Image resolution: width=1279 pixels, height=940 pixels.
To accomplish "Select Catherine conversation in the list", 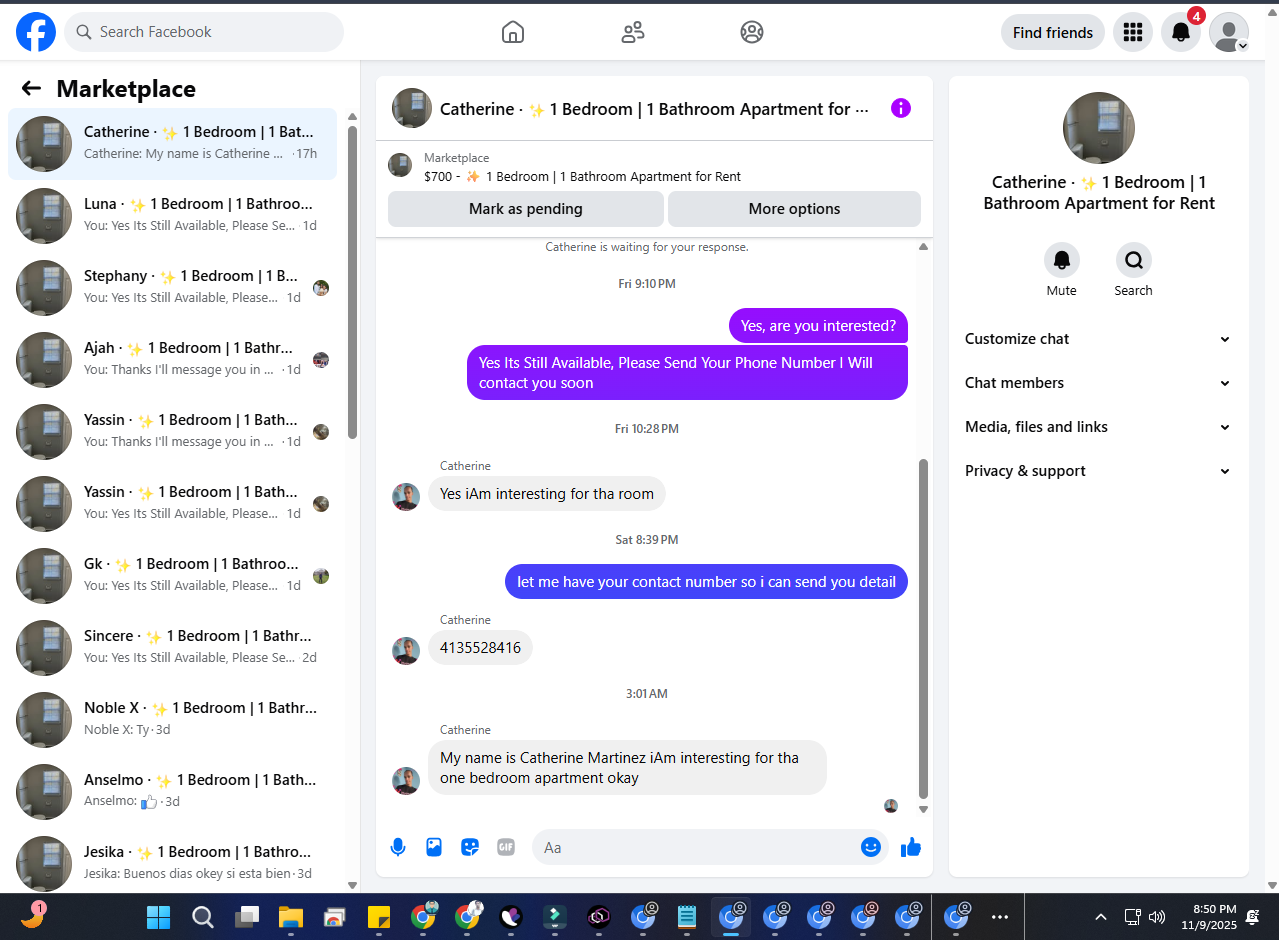I will click(x=172, y=144).
